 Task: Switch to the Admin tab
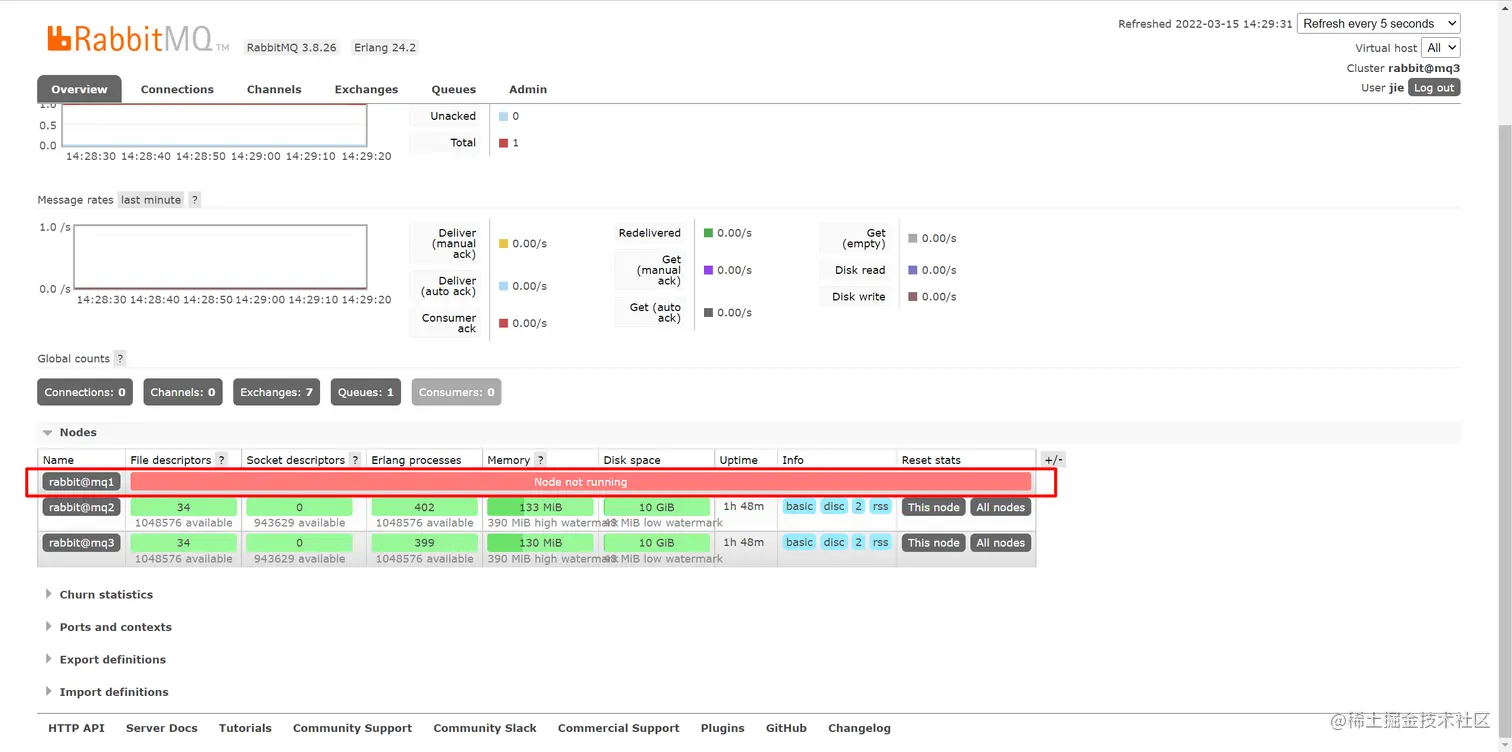pos(528,89)
